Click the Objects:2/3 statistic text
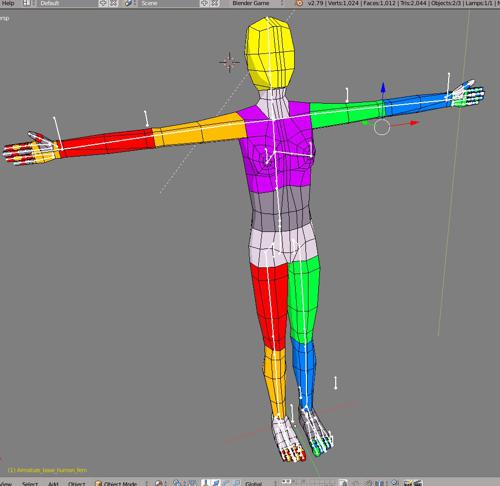 446,3
